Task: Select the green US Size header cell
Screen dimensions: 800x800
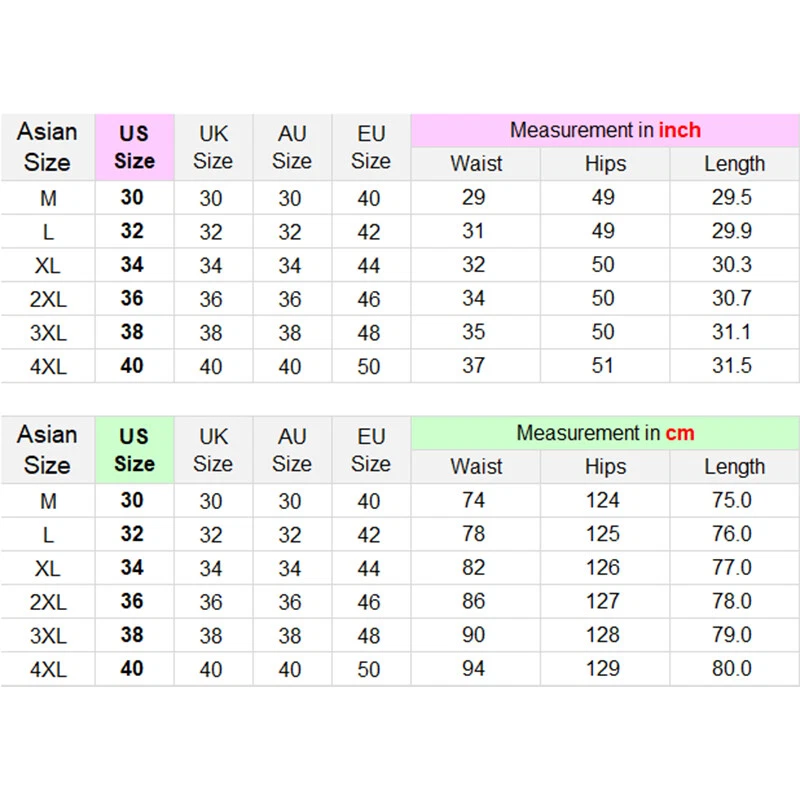Action: coord(134,450)
